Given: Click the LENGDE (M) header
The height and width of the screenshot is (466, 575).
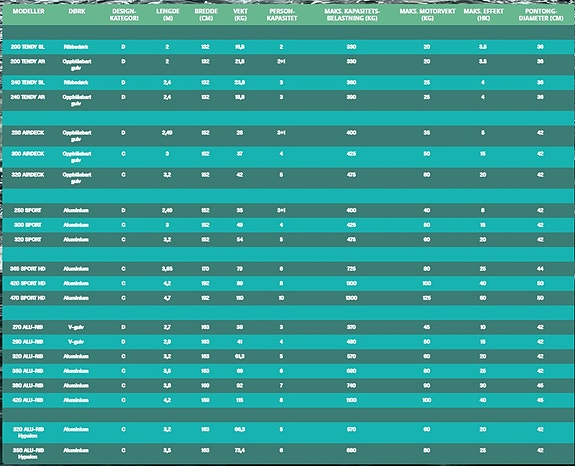Looking at the screenshot, I should pyautogui.click(x=168, y=15).
